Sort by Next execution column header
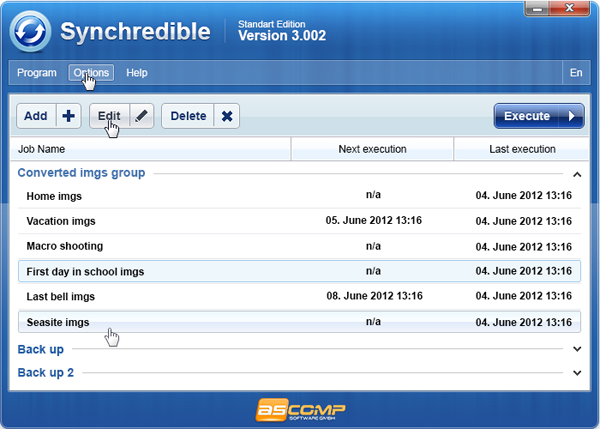The image size is (600, 429). (372, 149)
